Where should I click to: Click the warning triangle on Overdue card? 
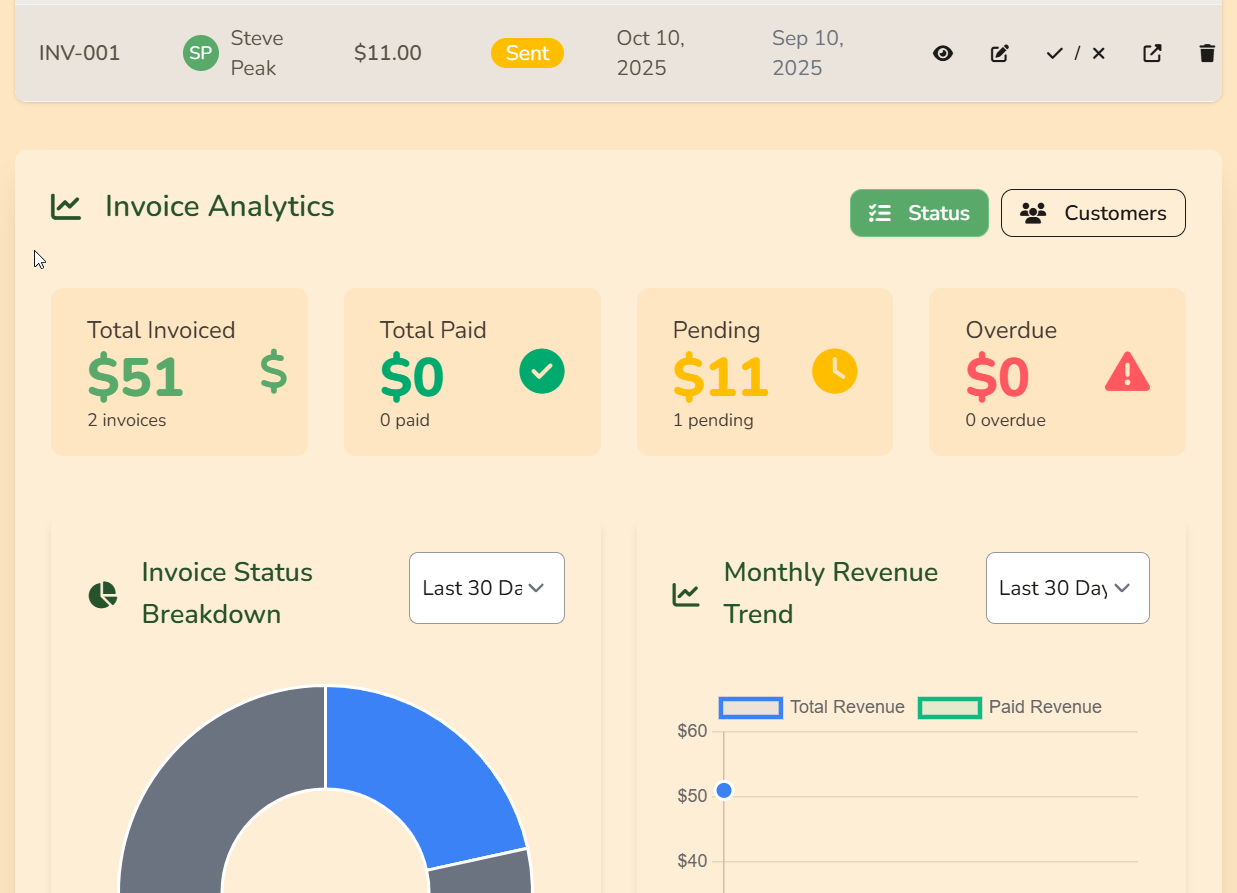(1127, 371)
